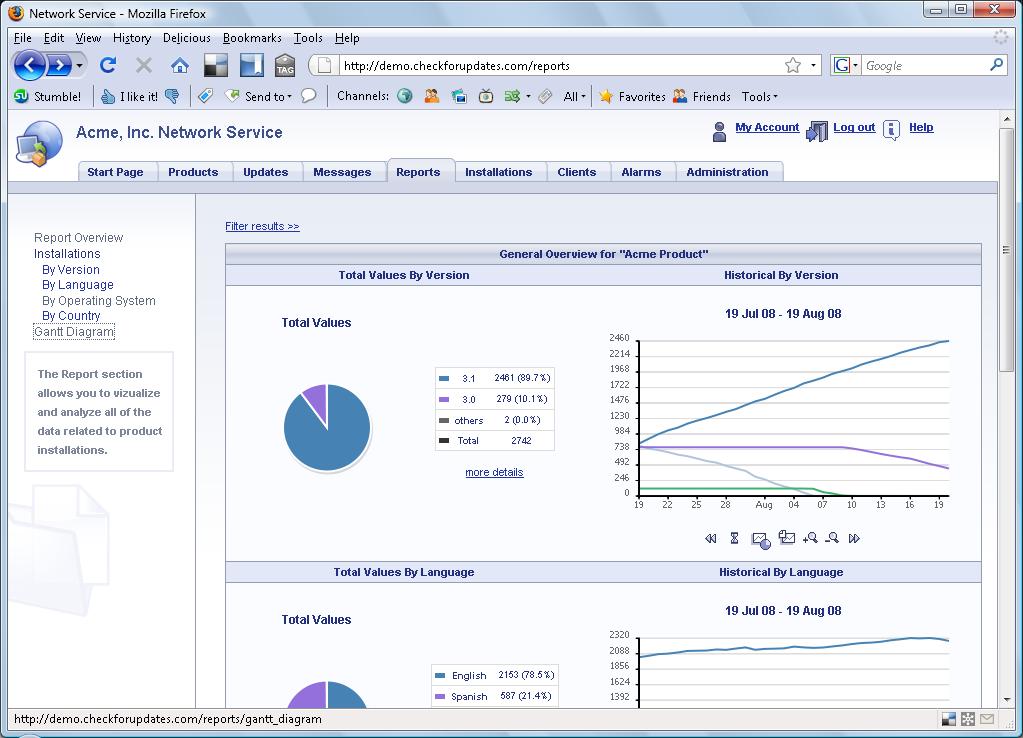This screenshot has height=738, width=1023.
Task: Switch to the Installations tab
Action: (498, 172)
